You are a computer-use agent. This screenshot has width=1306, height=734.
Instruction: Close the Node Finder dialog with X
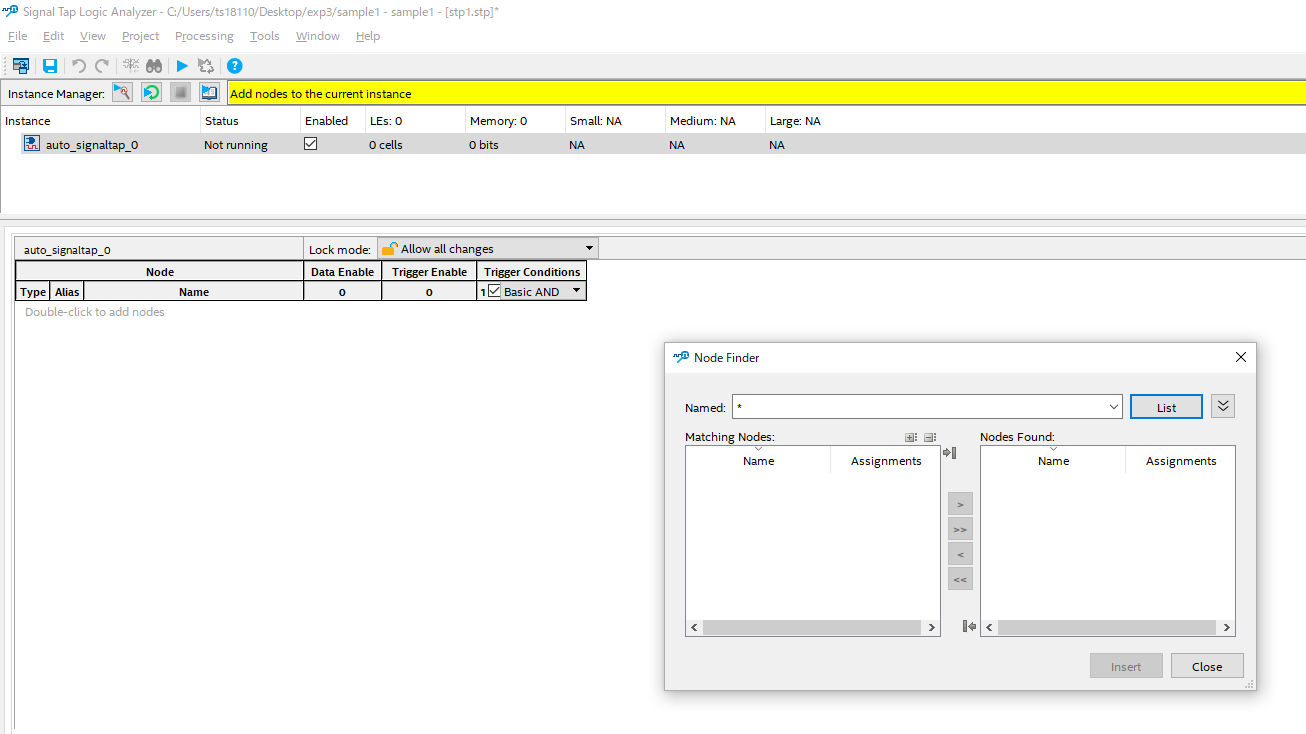(1241, 357)
